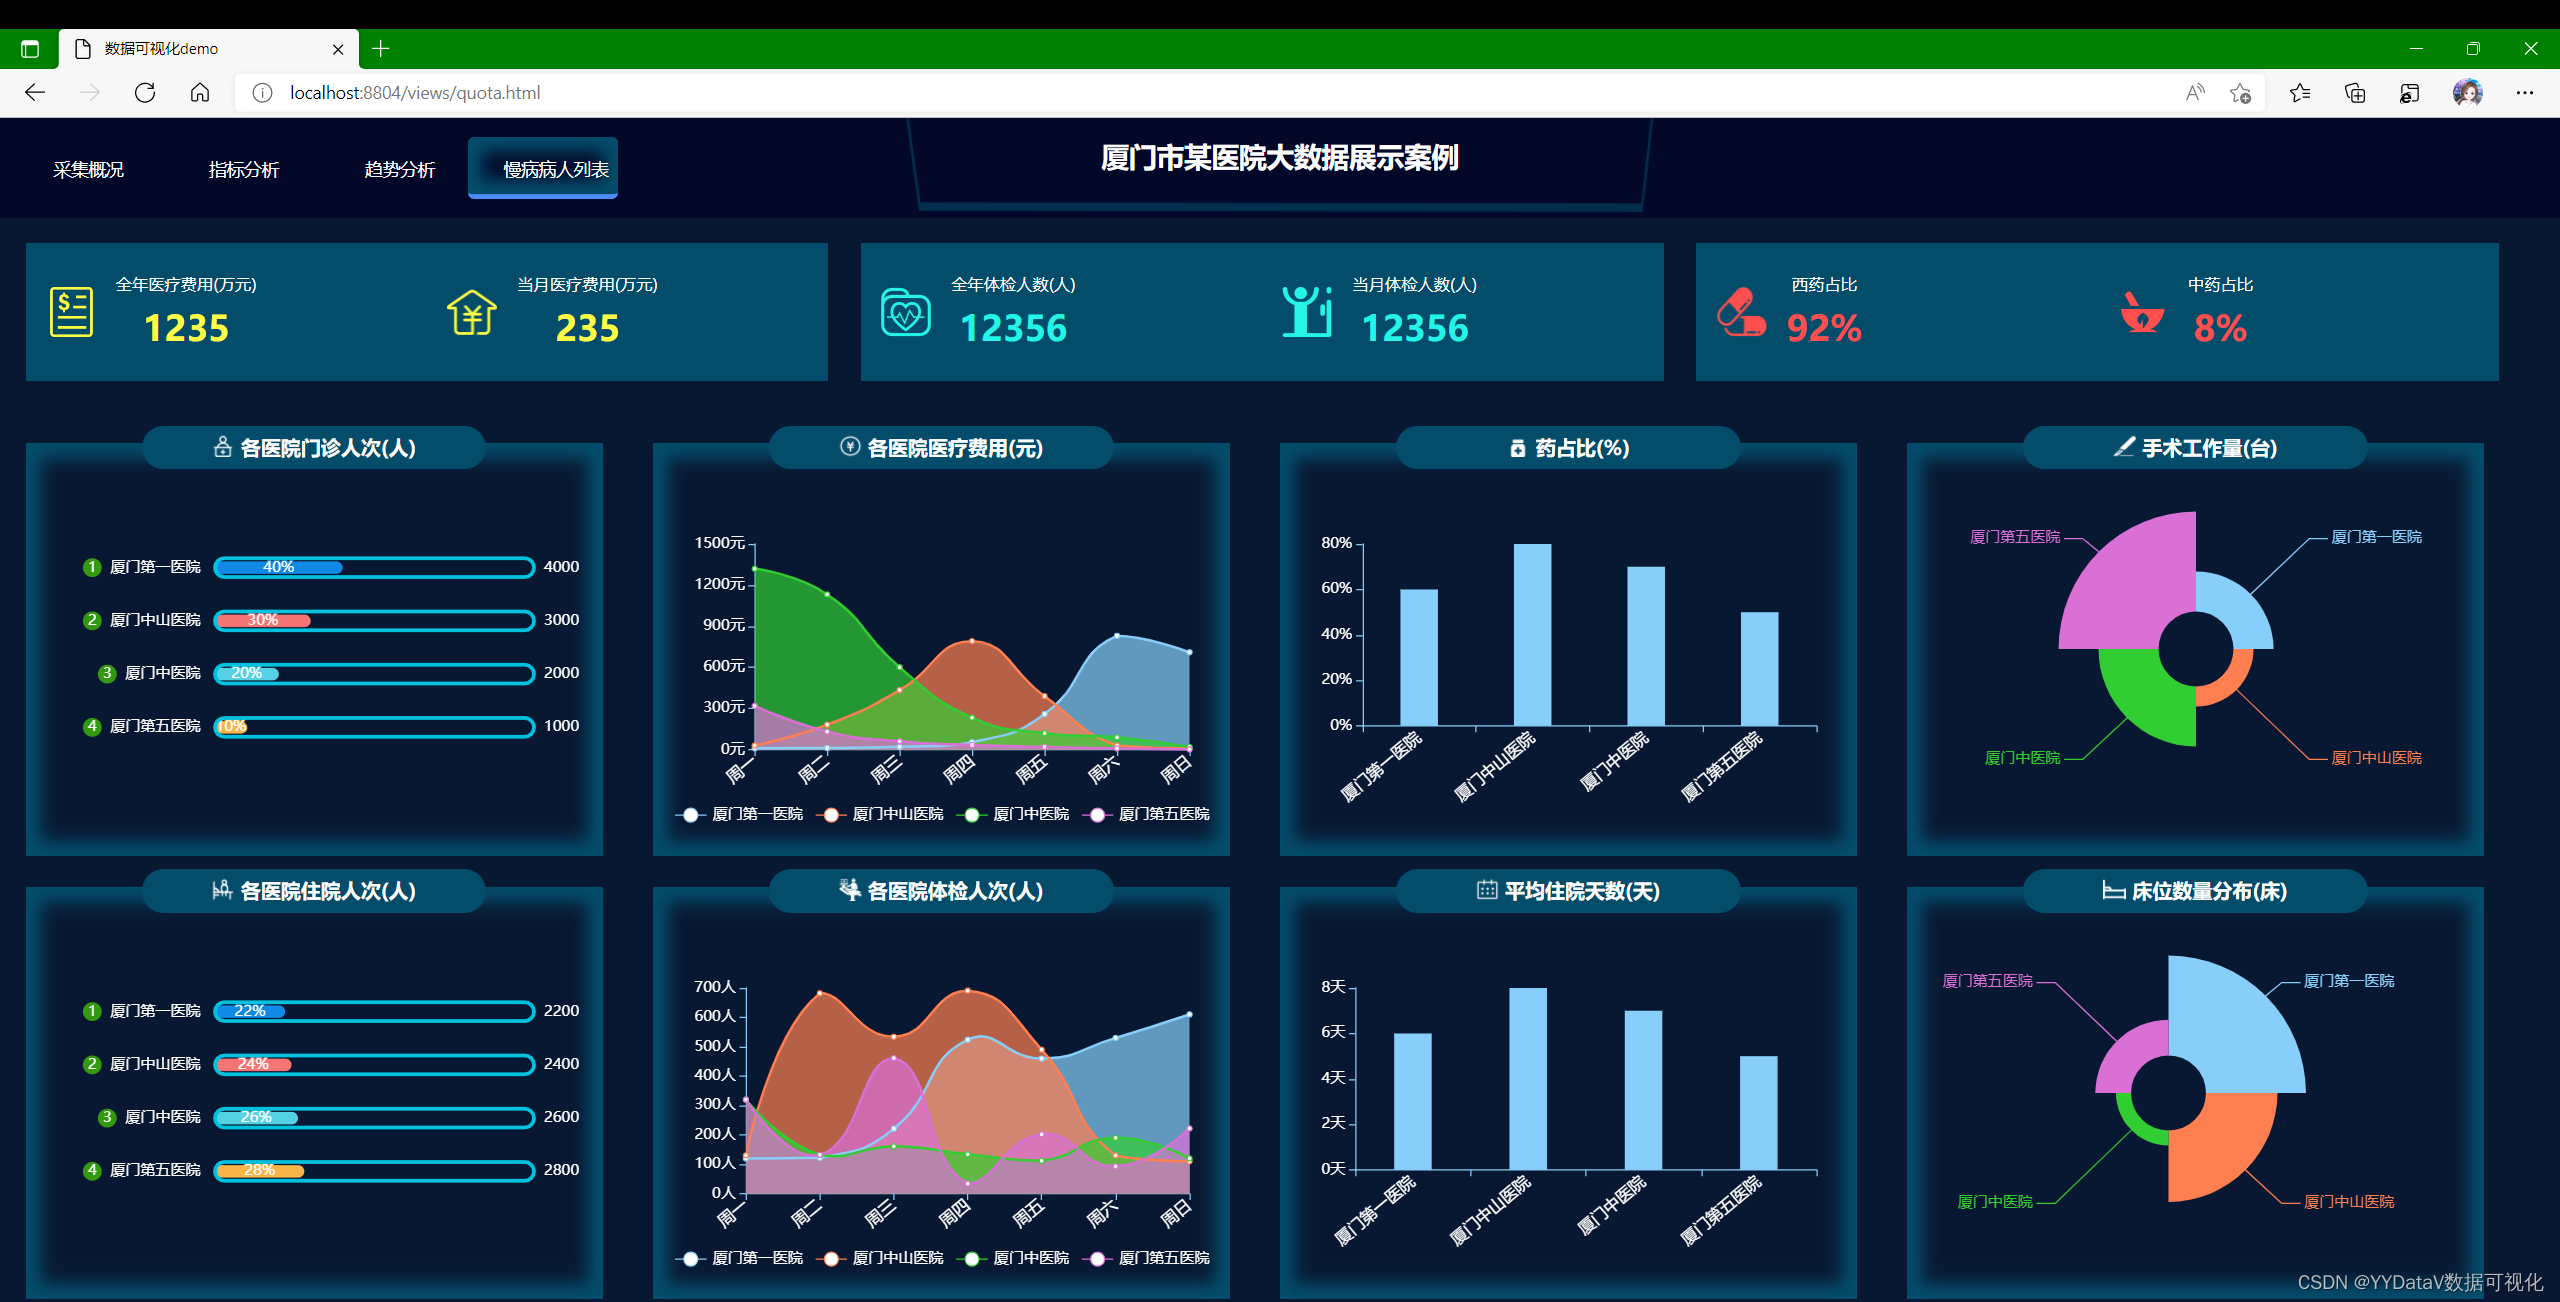Click the money-bag icon beside 当月医疗费用
This screenshot has width=2560, height=1302.
[471, 311]
